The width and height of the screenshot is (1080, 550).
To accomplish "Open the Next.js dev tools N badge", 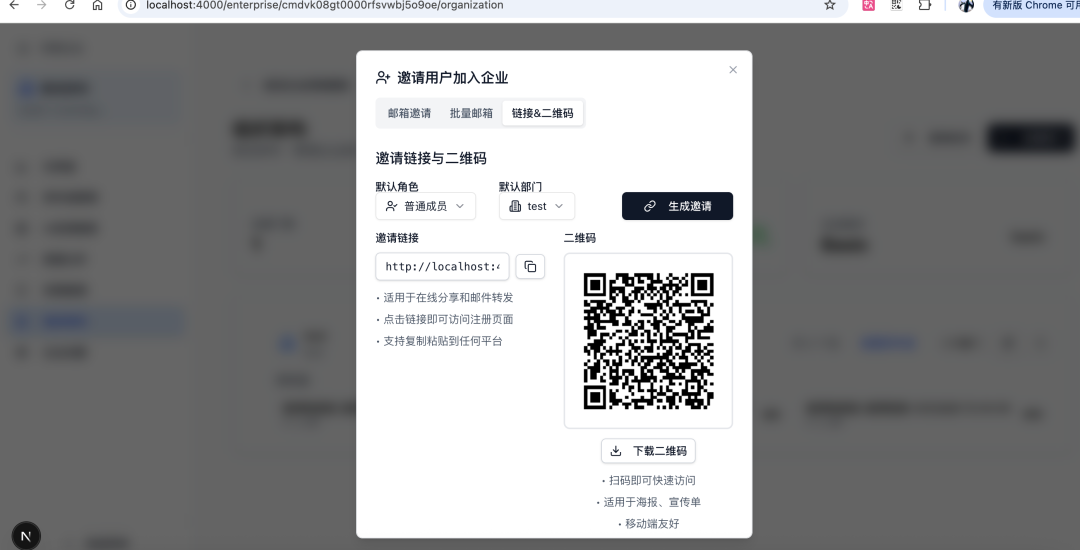I will tap(26, 536).
